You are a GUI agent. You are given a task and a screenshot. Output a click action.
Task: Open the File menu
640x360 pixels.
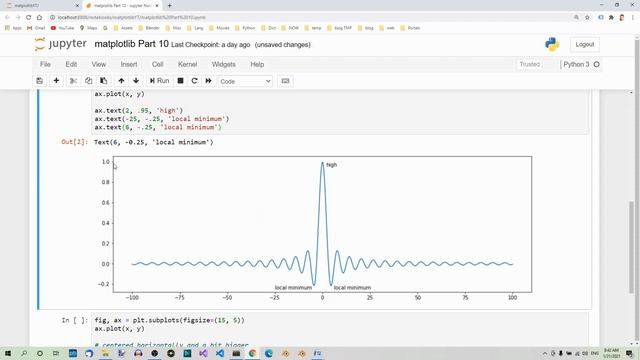pos(45,64)
